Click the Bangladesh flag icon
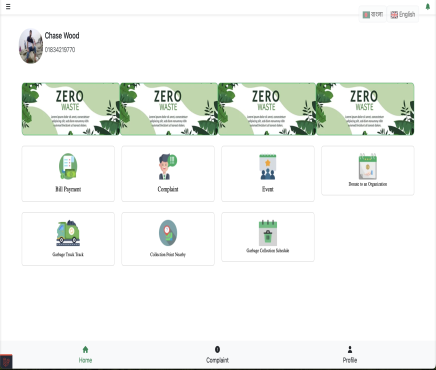Viewport: 436px width, 370px height. tap(366, 15)
